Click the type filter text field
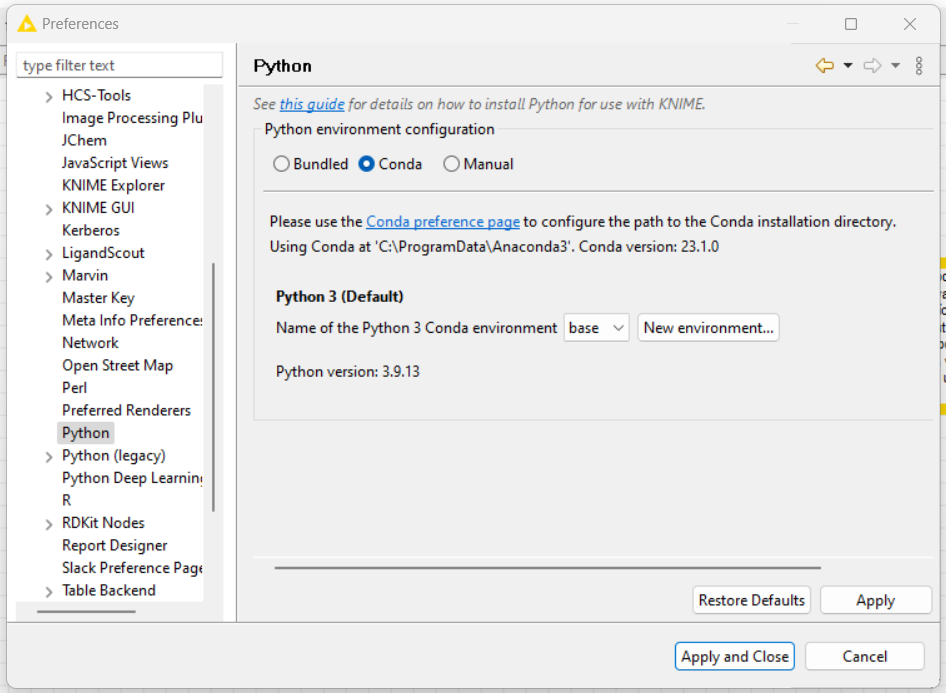The height and width of the screenshot is (693, 946). (x=119, y=65)
